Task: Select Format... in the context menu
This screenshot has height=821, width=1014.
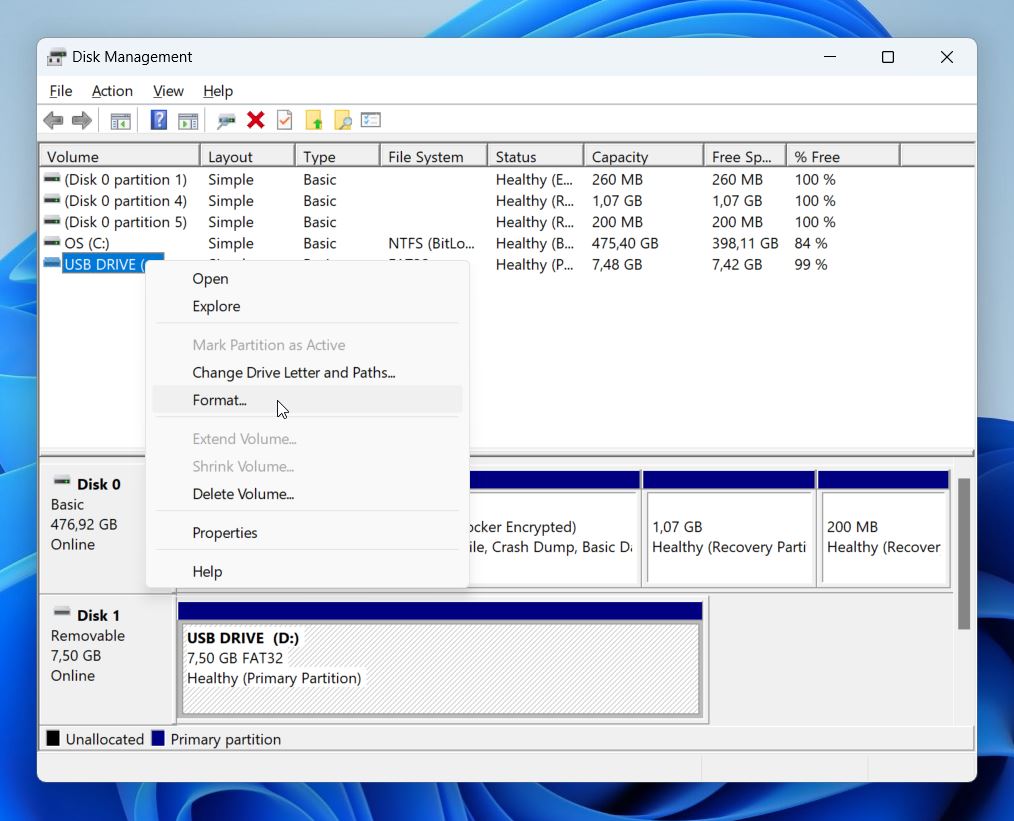Action: coord(307,400)
